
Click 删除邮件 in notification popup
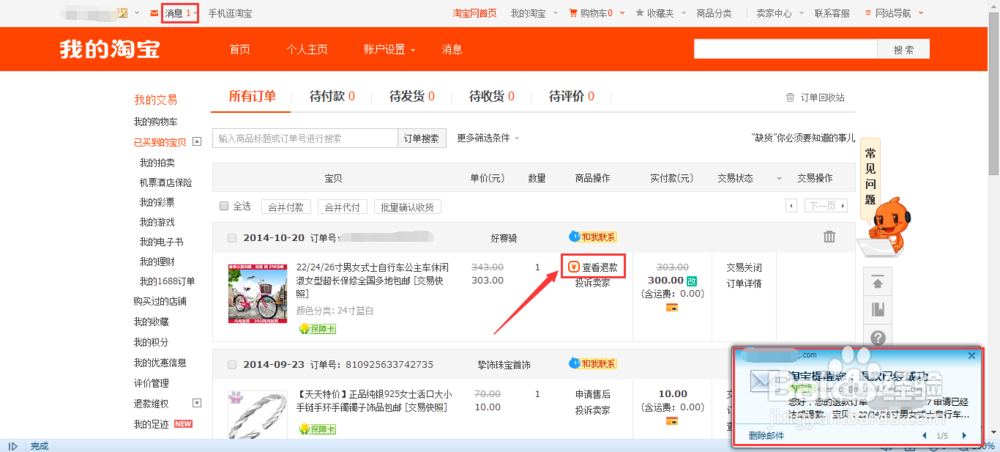point(767,435)
